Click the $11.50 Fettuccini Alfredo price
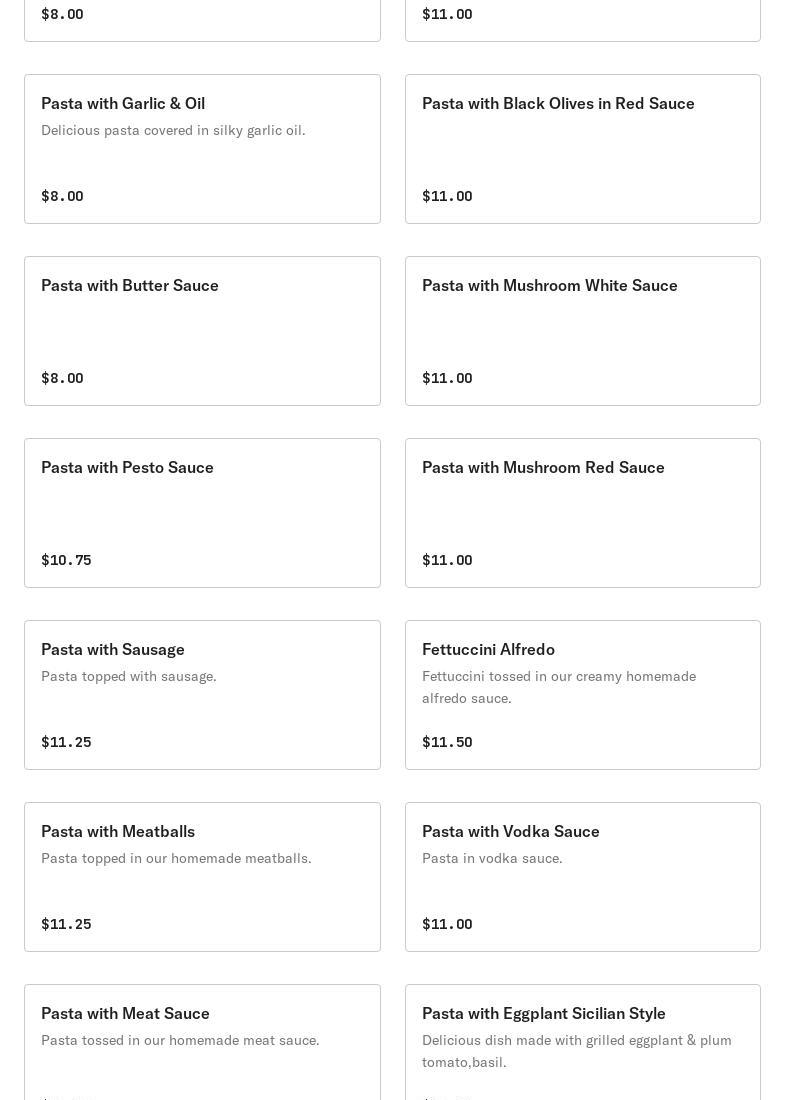This screenshot has height=1100, width=785. pyautogui.click(x=447, y=742)
